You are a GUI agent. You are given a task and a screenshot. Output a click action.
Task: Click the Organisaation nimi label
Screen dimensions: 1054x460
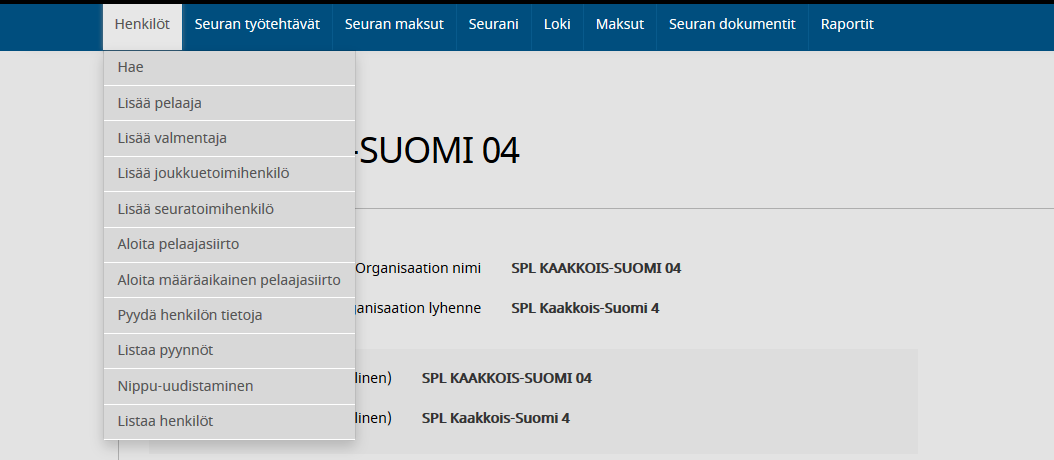[418, 268]
